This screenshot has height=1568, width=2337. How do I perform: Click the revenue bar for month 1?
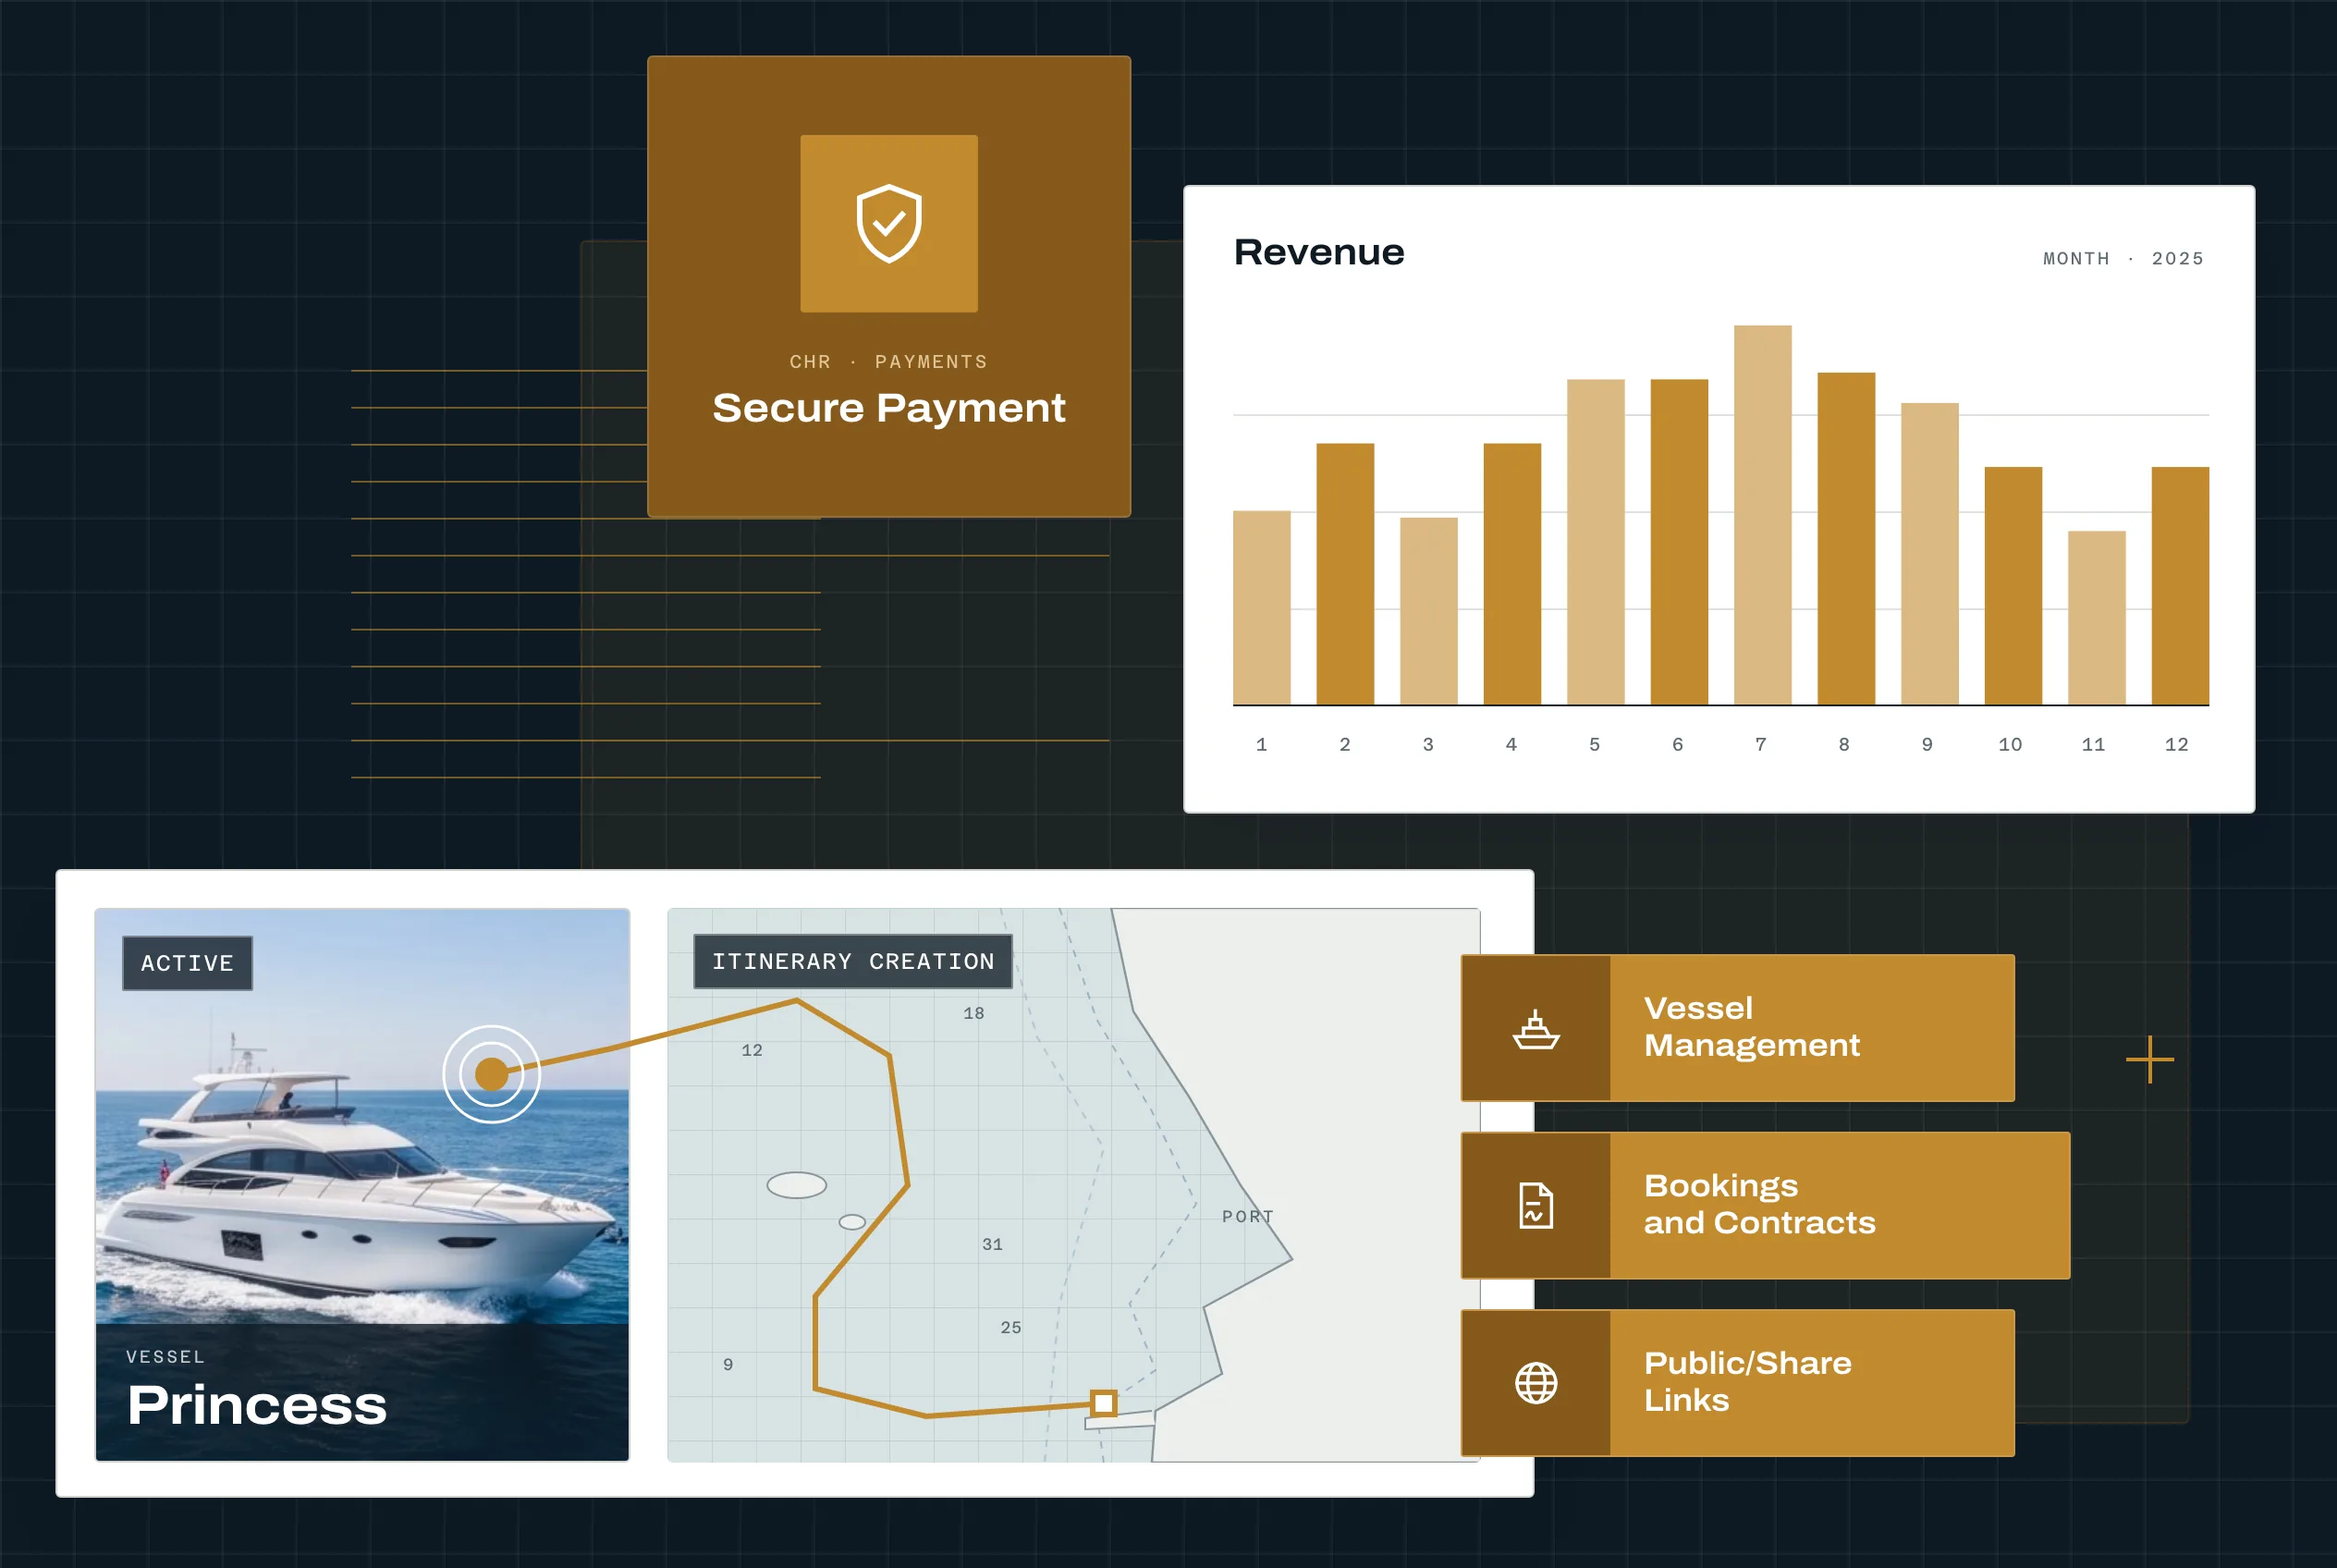(1261, 608)
